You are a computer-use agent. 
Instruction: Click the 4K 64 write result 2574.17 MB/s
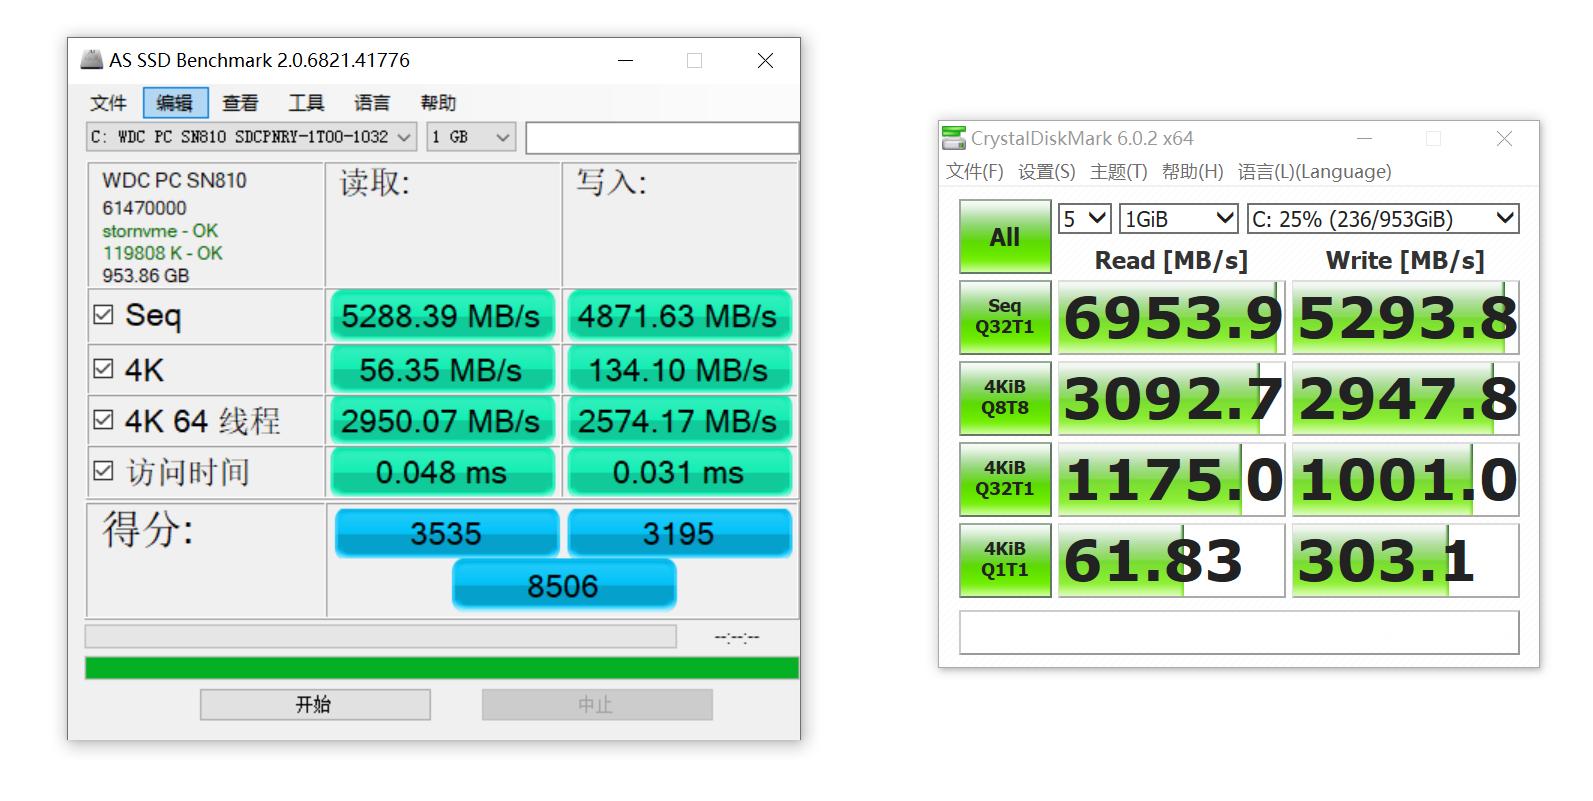[x=678, y=421]
